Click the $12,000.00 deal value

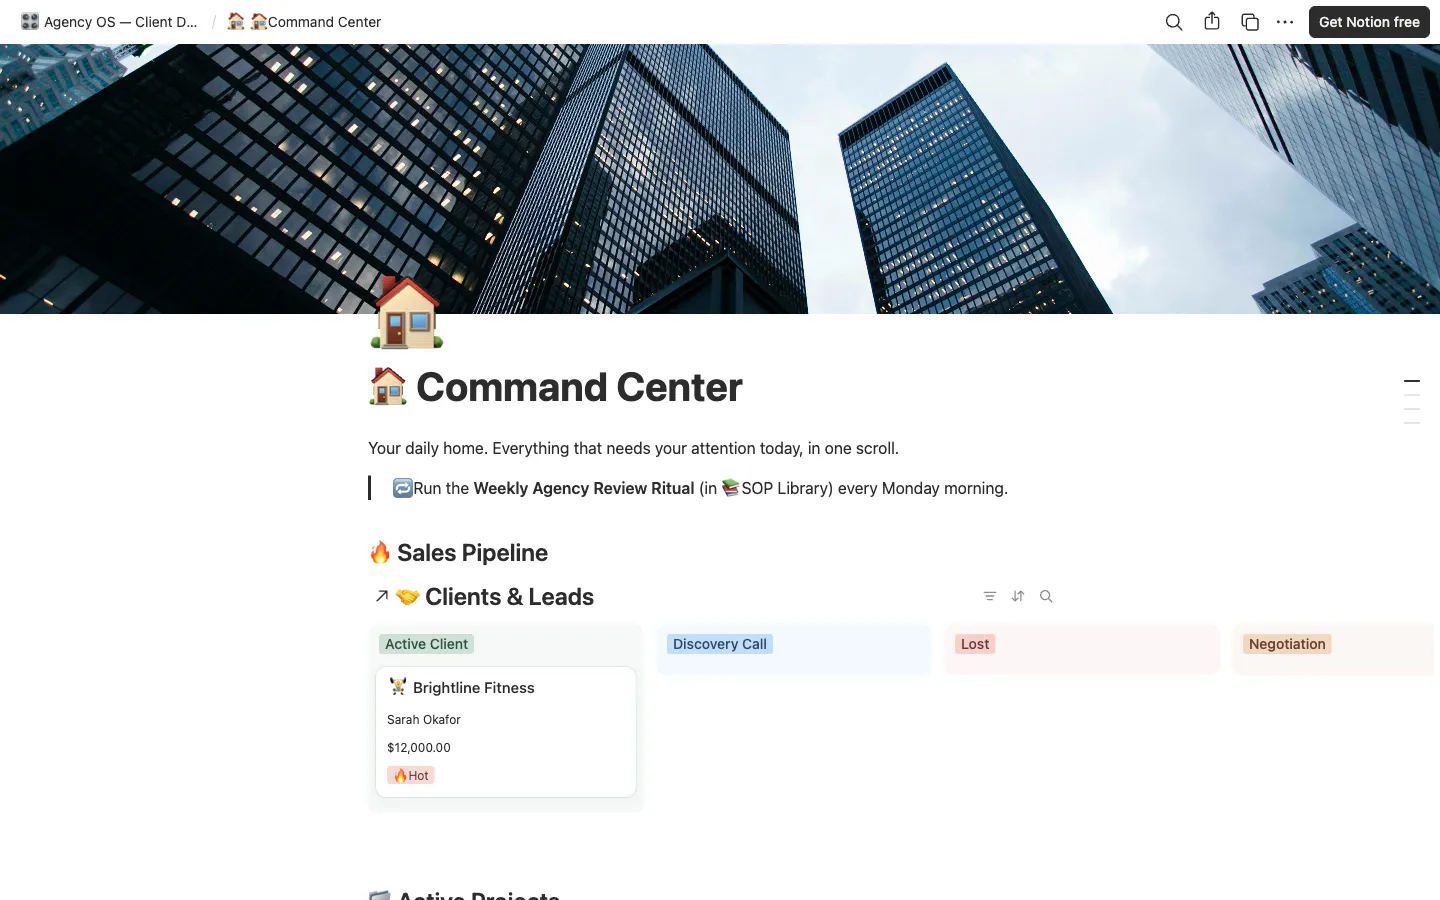[x=419, y=748]
